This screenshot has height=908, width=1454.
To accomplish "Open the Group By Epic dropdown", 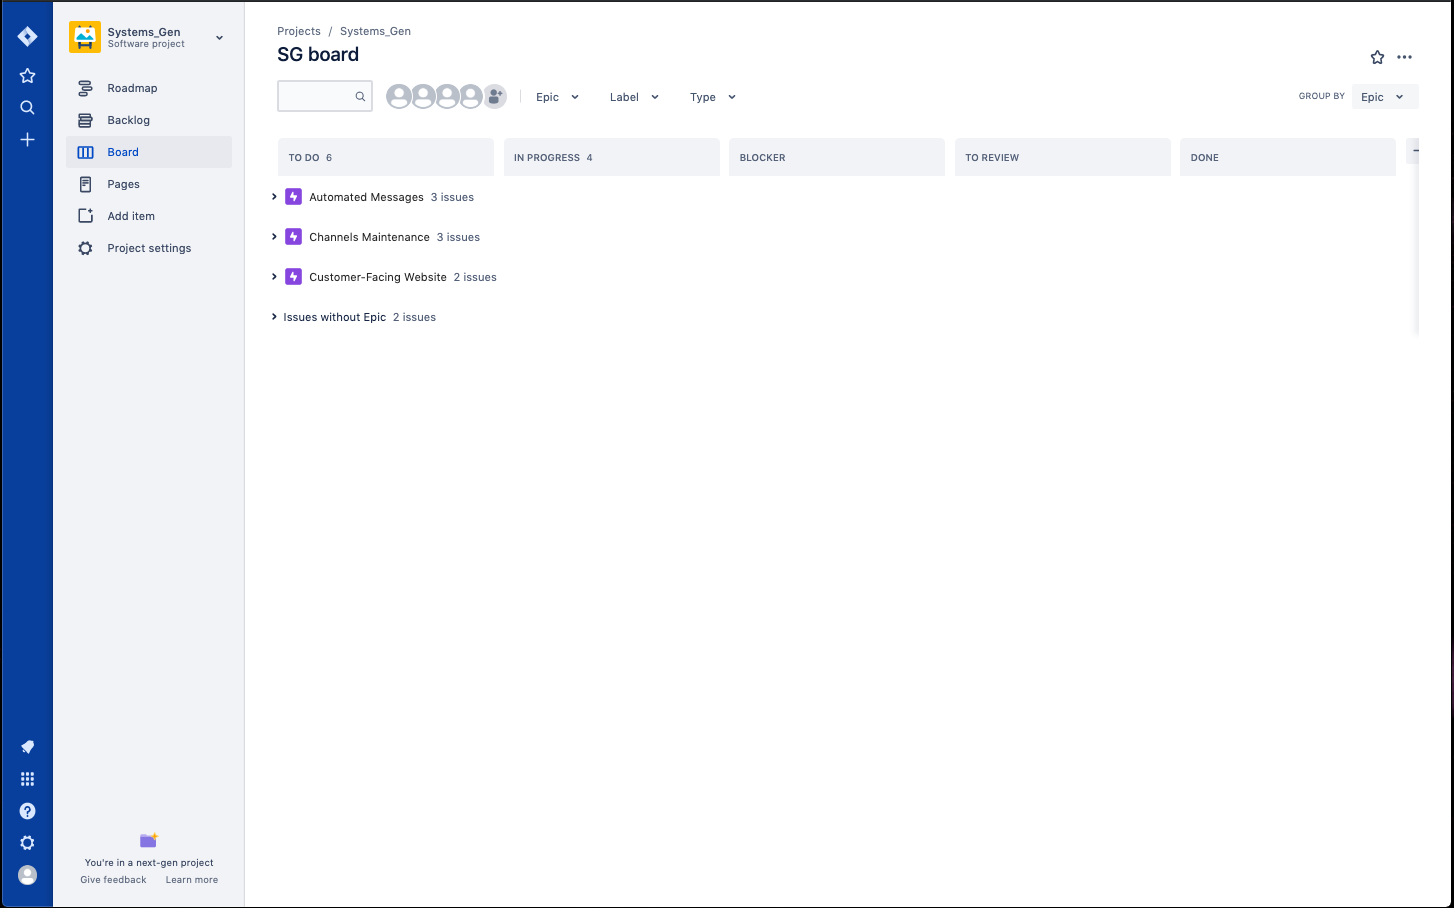I will pos(1385,97).
